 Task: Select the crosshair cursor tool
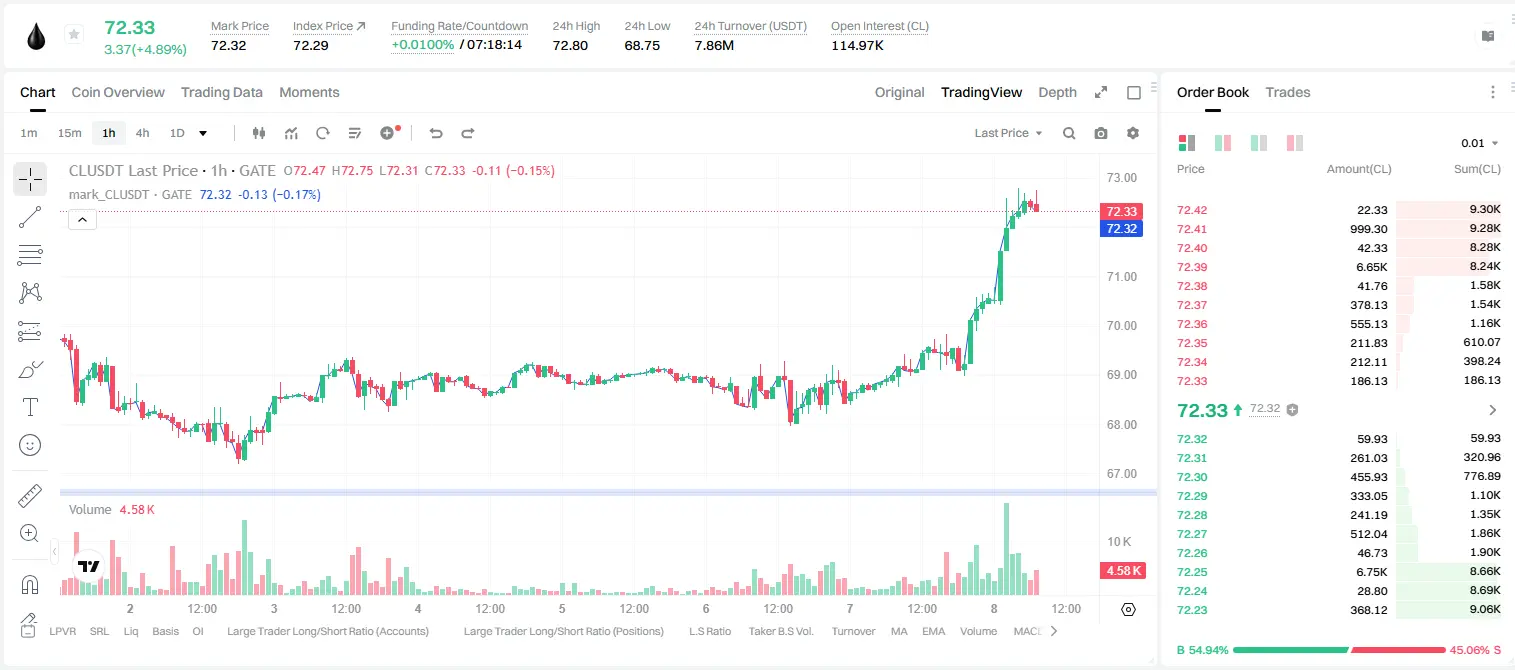tap(30, 180)
